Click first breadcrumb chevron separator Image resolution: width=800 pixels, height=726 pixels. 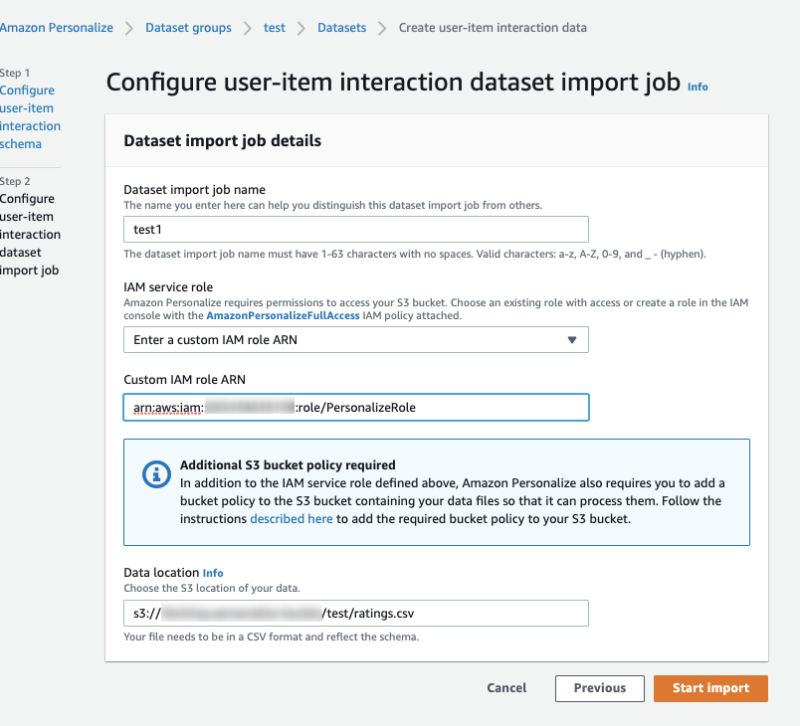[129, 27]
